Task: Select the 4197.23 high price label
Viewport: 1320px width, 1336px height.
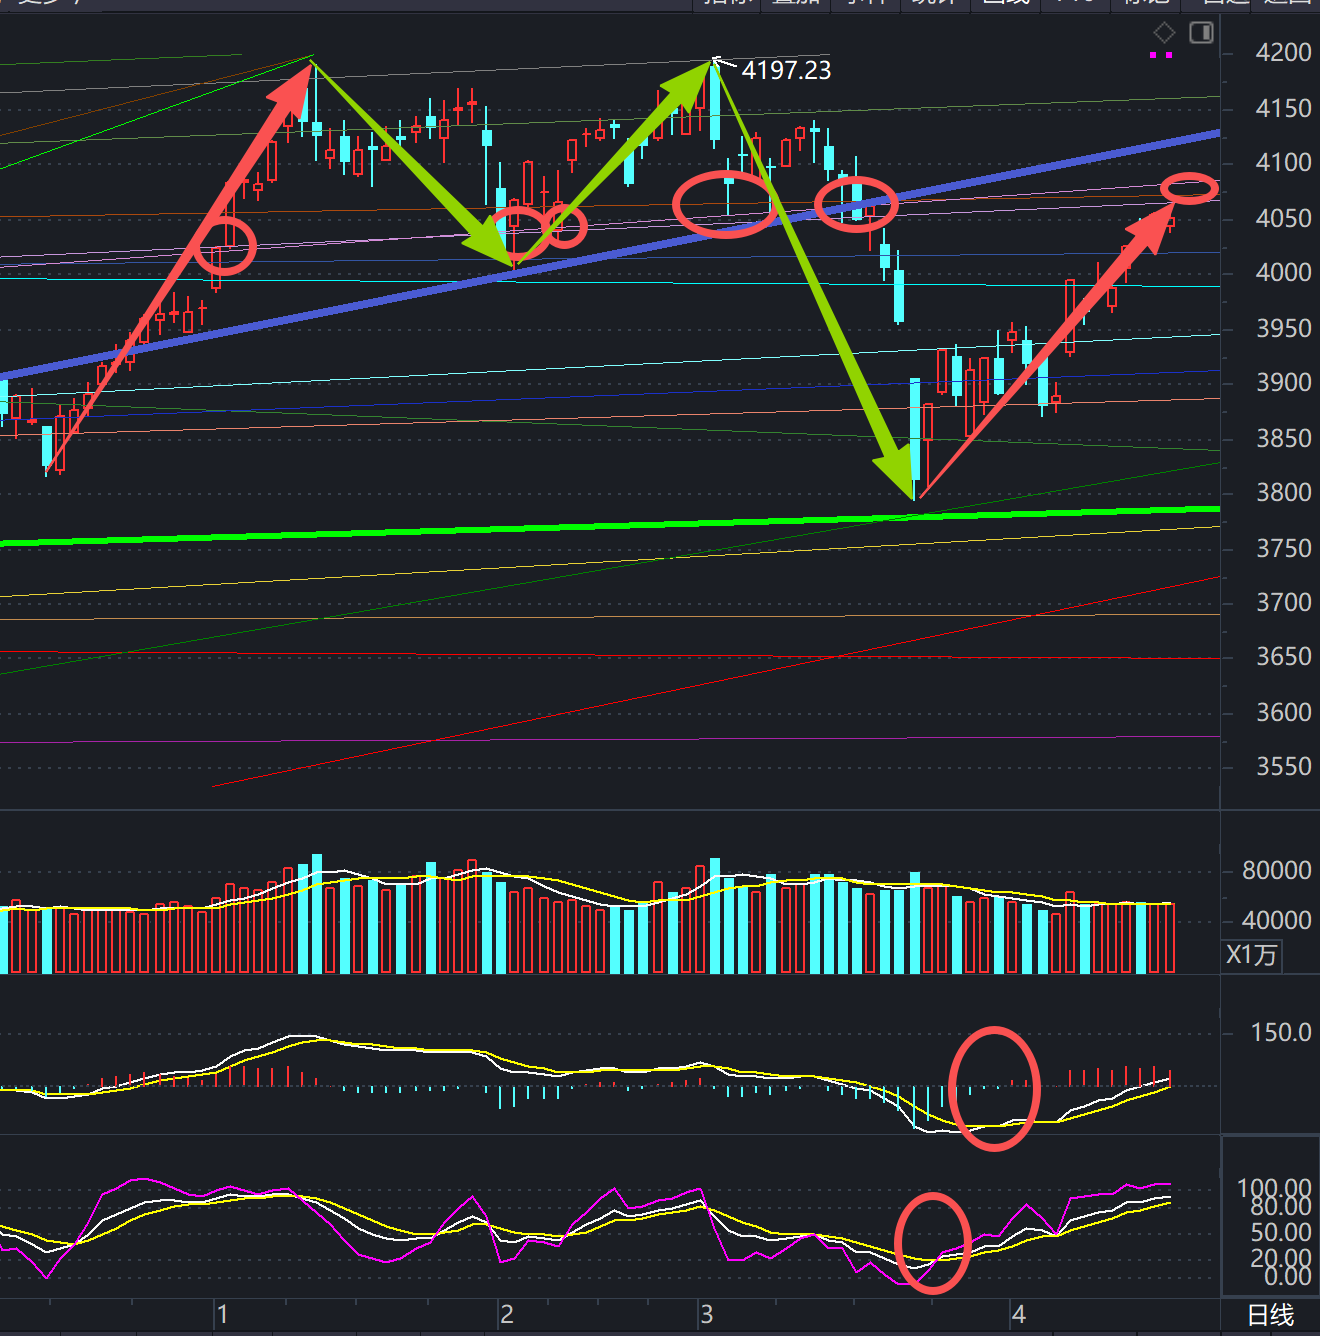Action: pos(786,70)
